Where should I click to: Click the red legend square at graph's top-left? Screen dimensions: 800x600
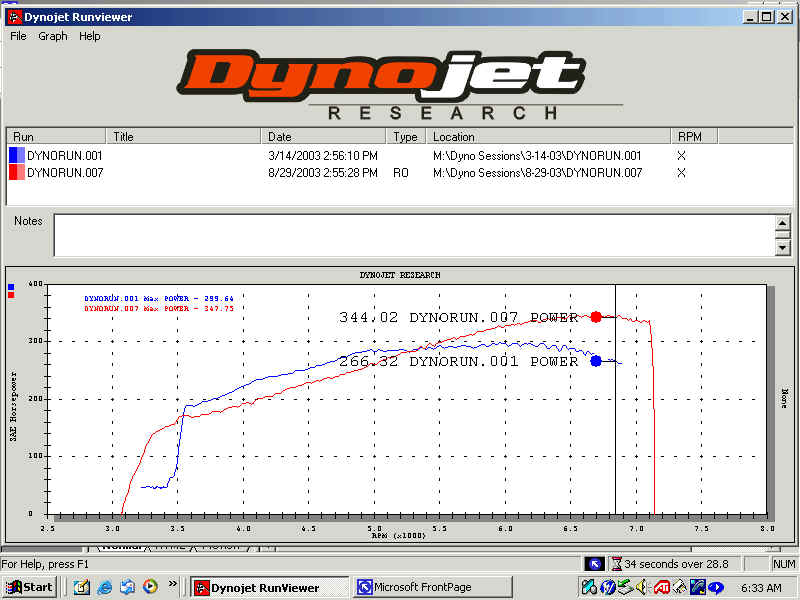click(x=11, y=295)
